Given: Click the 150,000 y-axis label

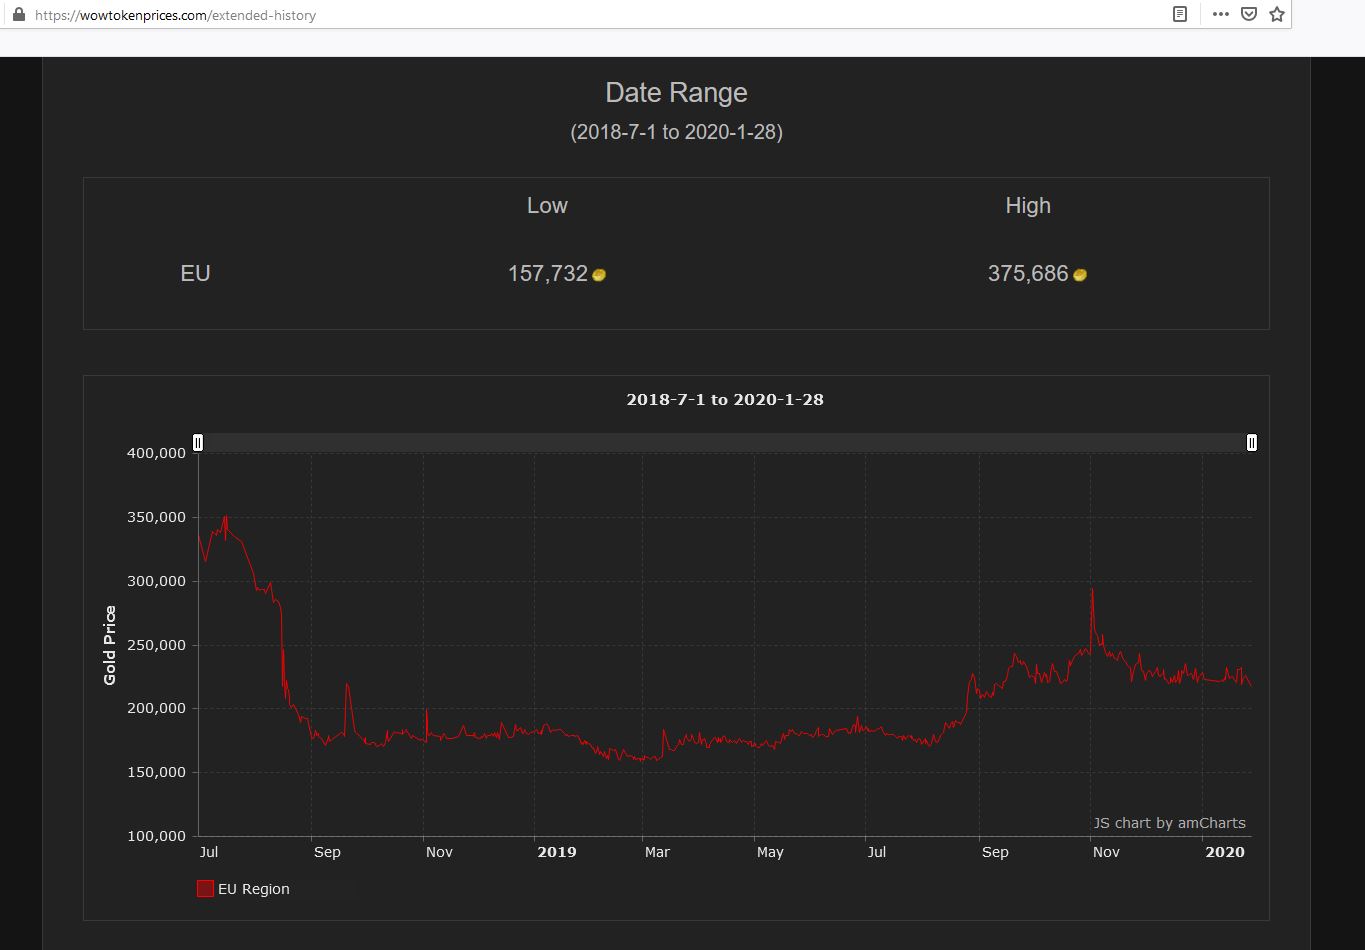Looking at the screenshot, I should 157,772.
